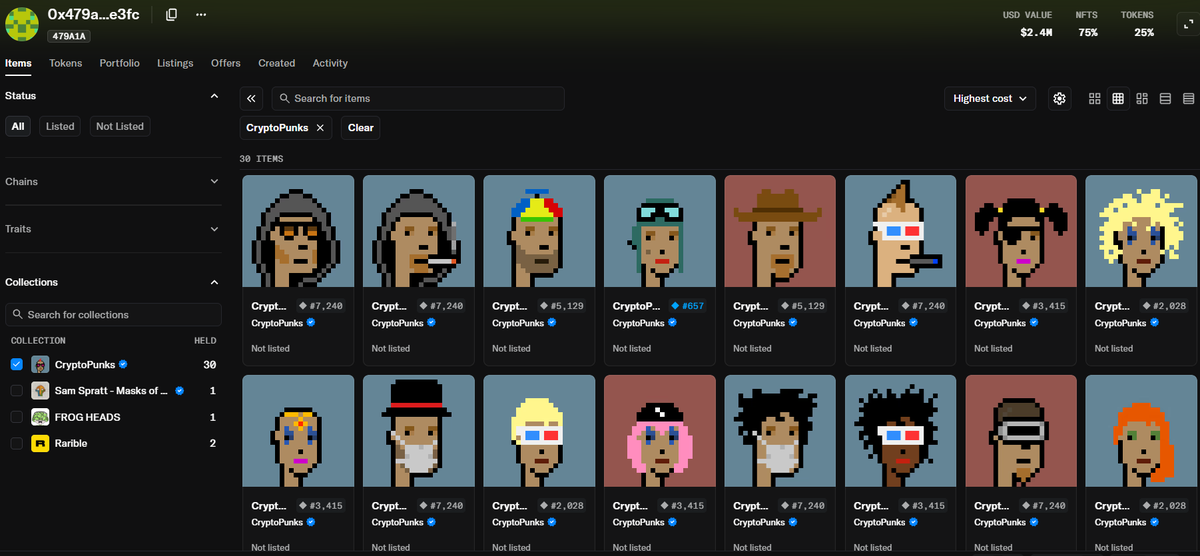Collapse the Status section
Viewport: 1200px width, 556px height.
(x=214, y=96)
